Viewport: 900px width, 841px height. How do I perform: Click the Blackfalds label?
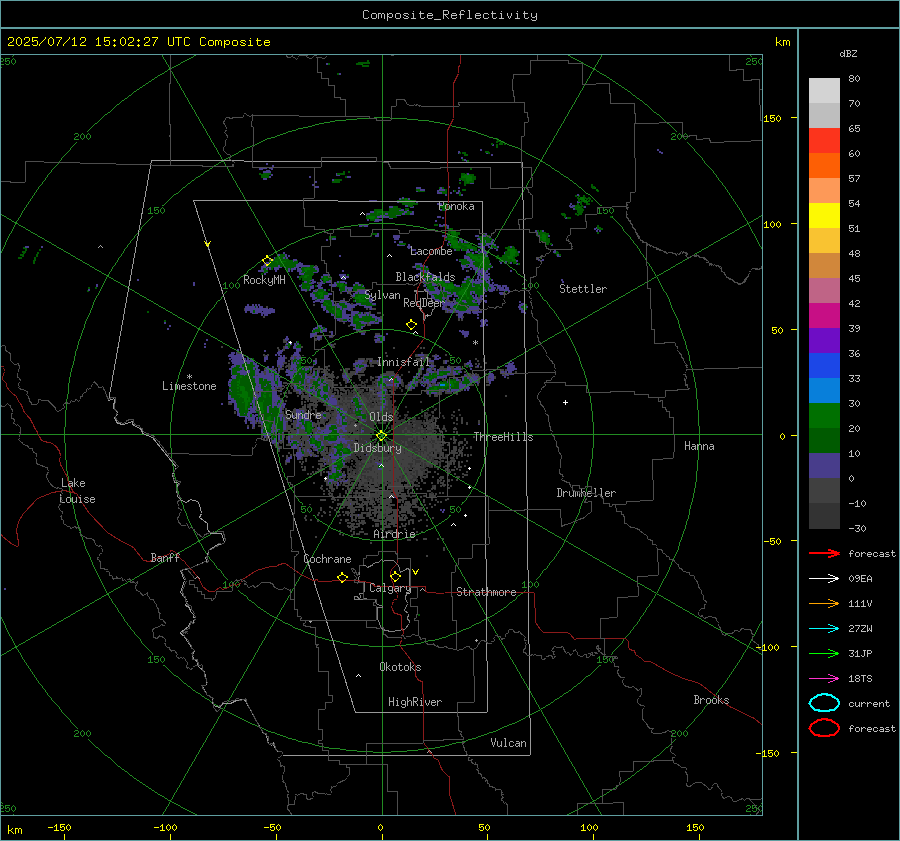(425, 277)
